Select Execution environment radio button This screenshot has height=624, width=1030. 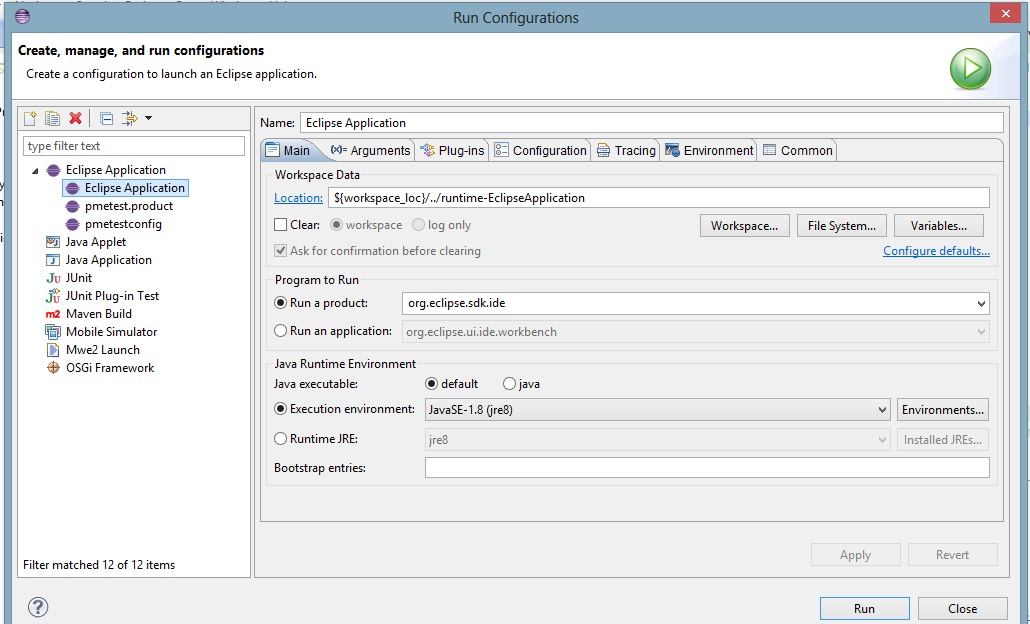click(280, 409)
